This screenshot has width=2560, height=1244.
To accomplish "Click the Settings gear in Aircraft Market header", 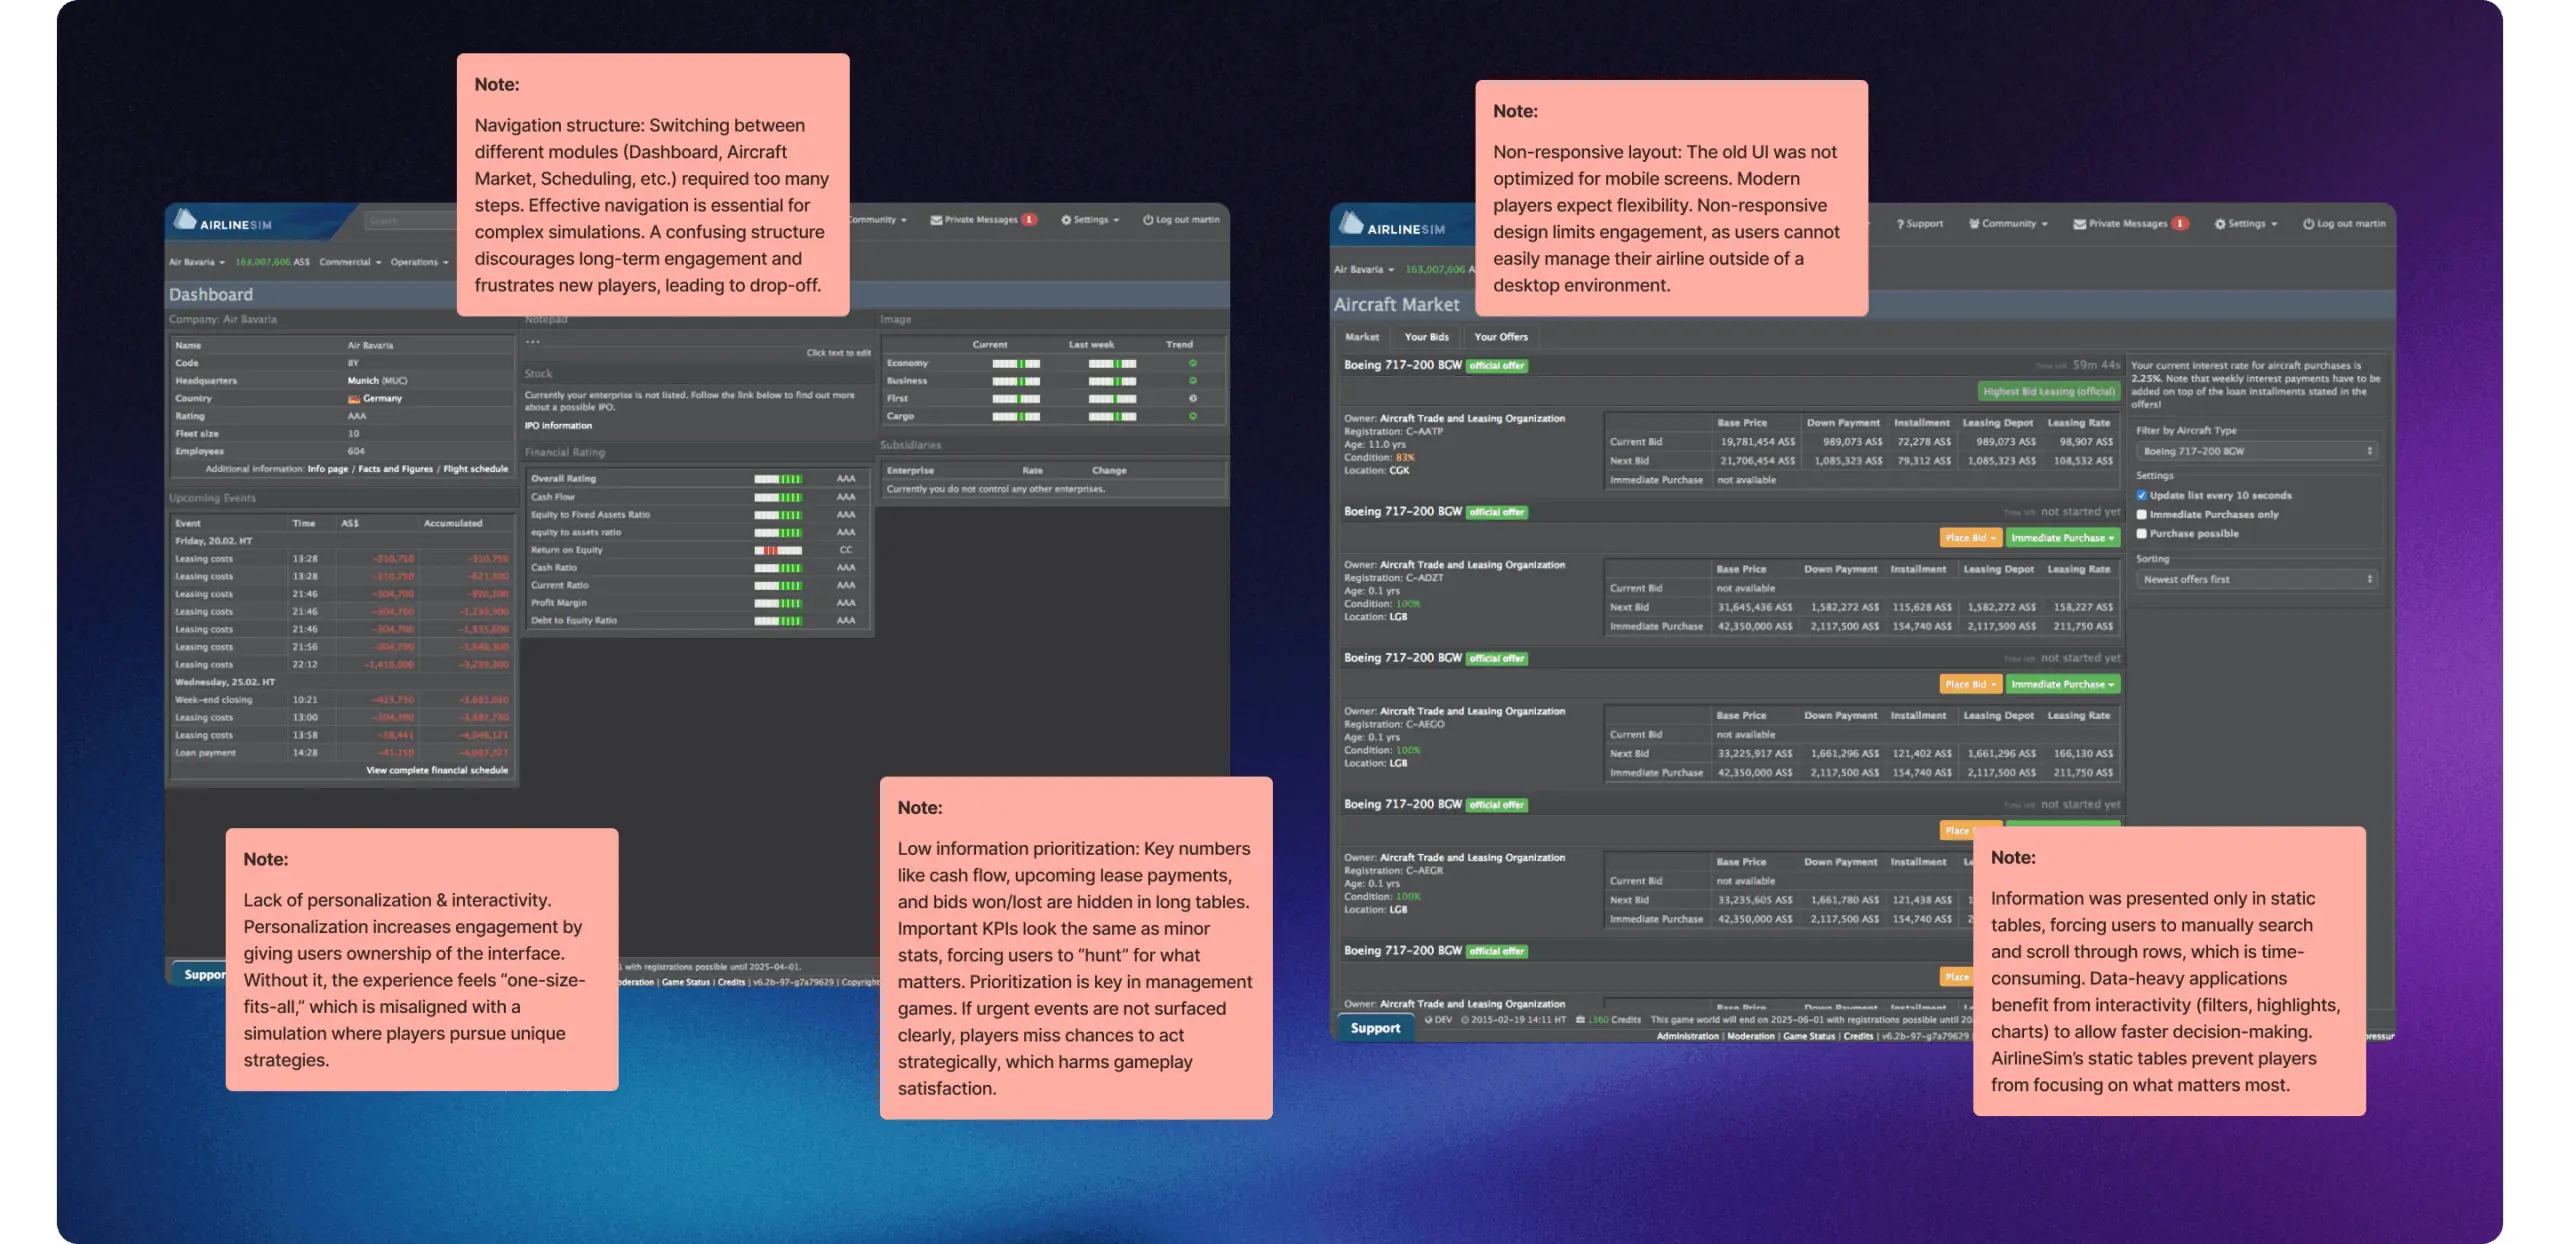I will (x=2219, y=224).
